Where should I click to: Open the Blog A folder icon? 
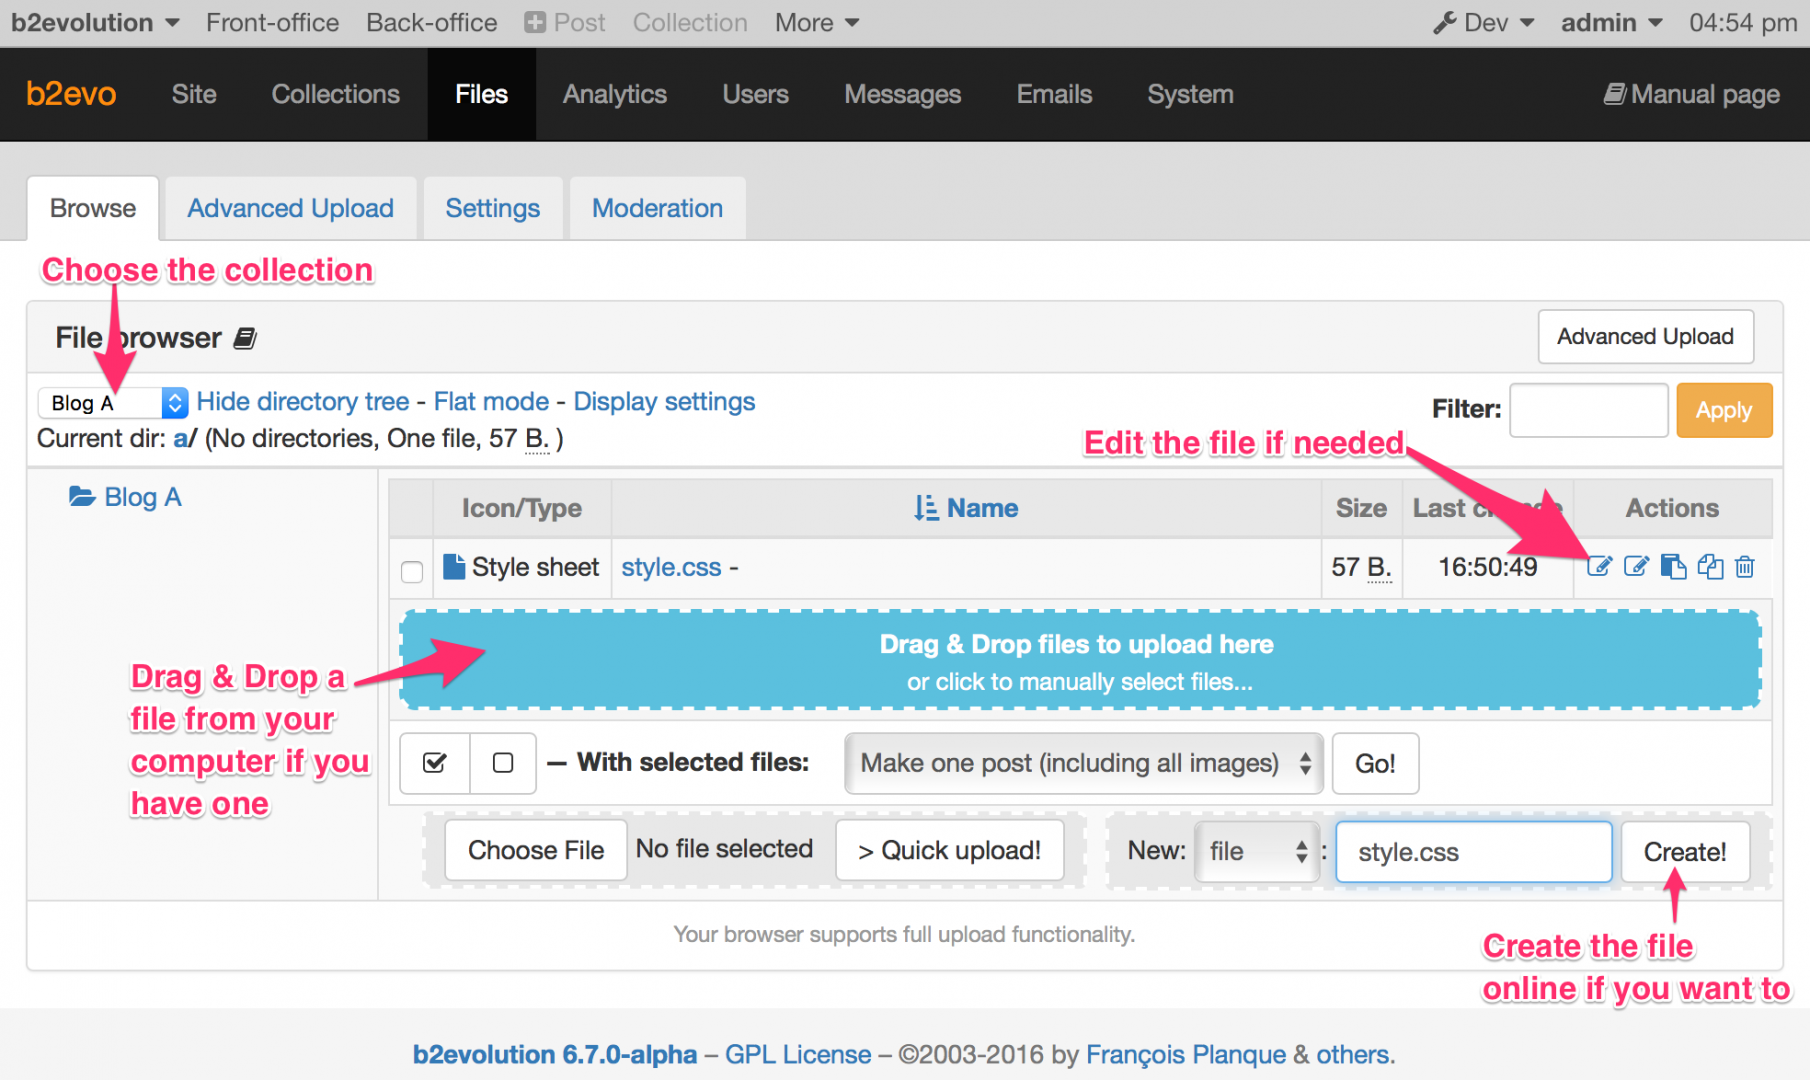81,495
